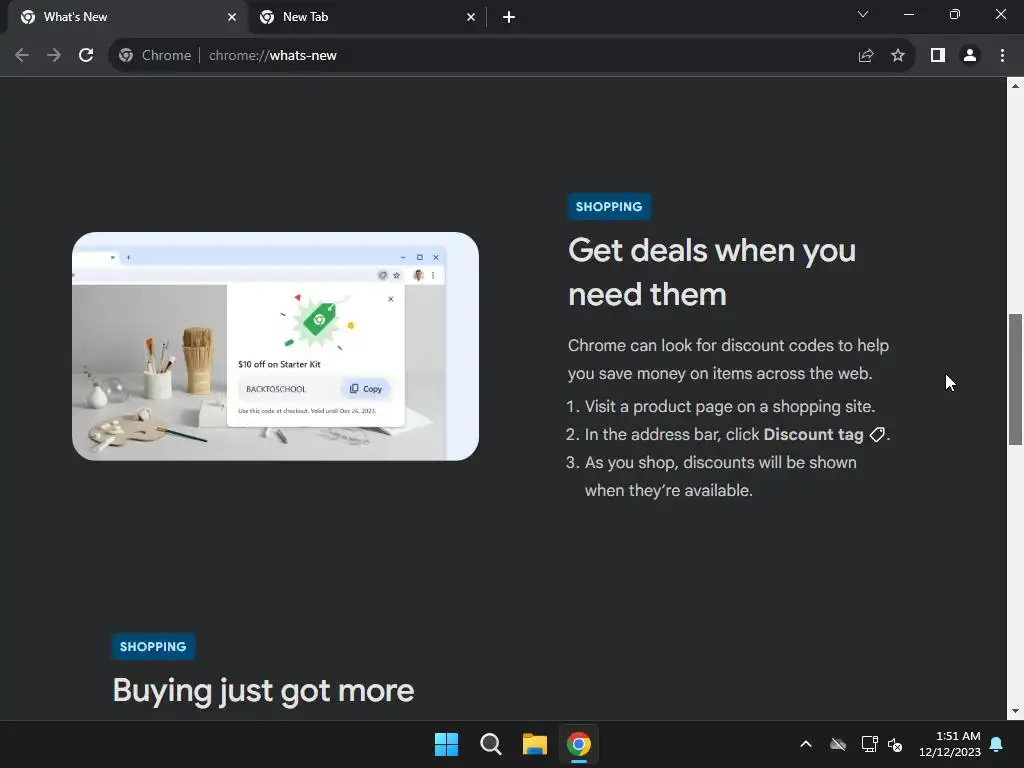
Task: Click the OneDrive cloud tray icon
Action: [838, 744]
